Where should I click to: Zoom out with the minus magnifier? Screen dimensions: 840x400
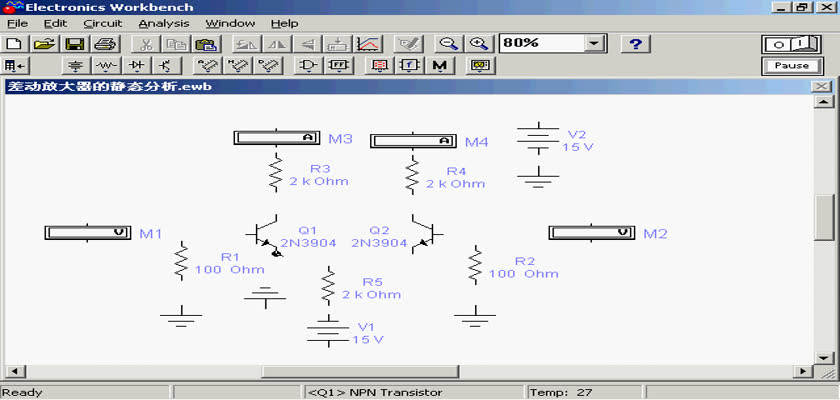click(x=448, y=44)
